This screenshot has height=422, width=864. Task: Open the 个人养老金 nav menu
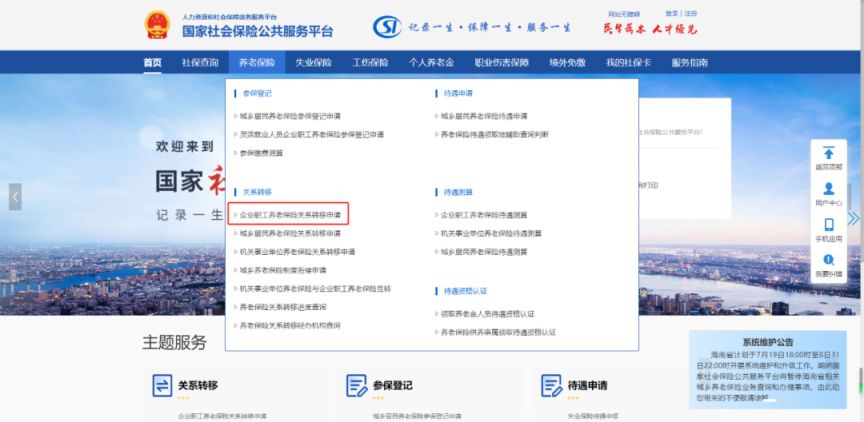tap(431, 63)
